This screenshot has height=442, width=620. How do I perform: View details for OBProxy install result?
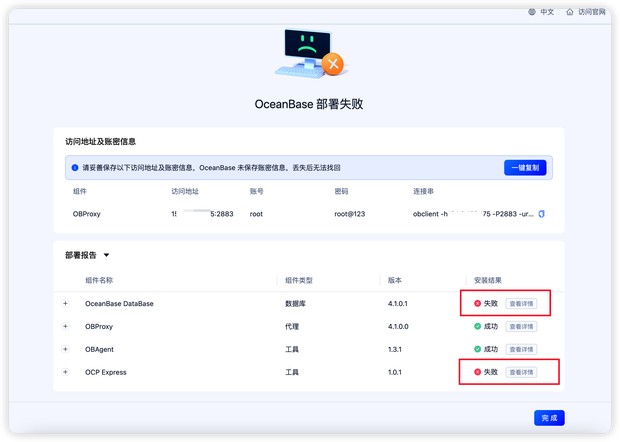521,327
